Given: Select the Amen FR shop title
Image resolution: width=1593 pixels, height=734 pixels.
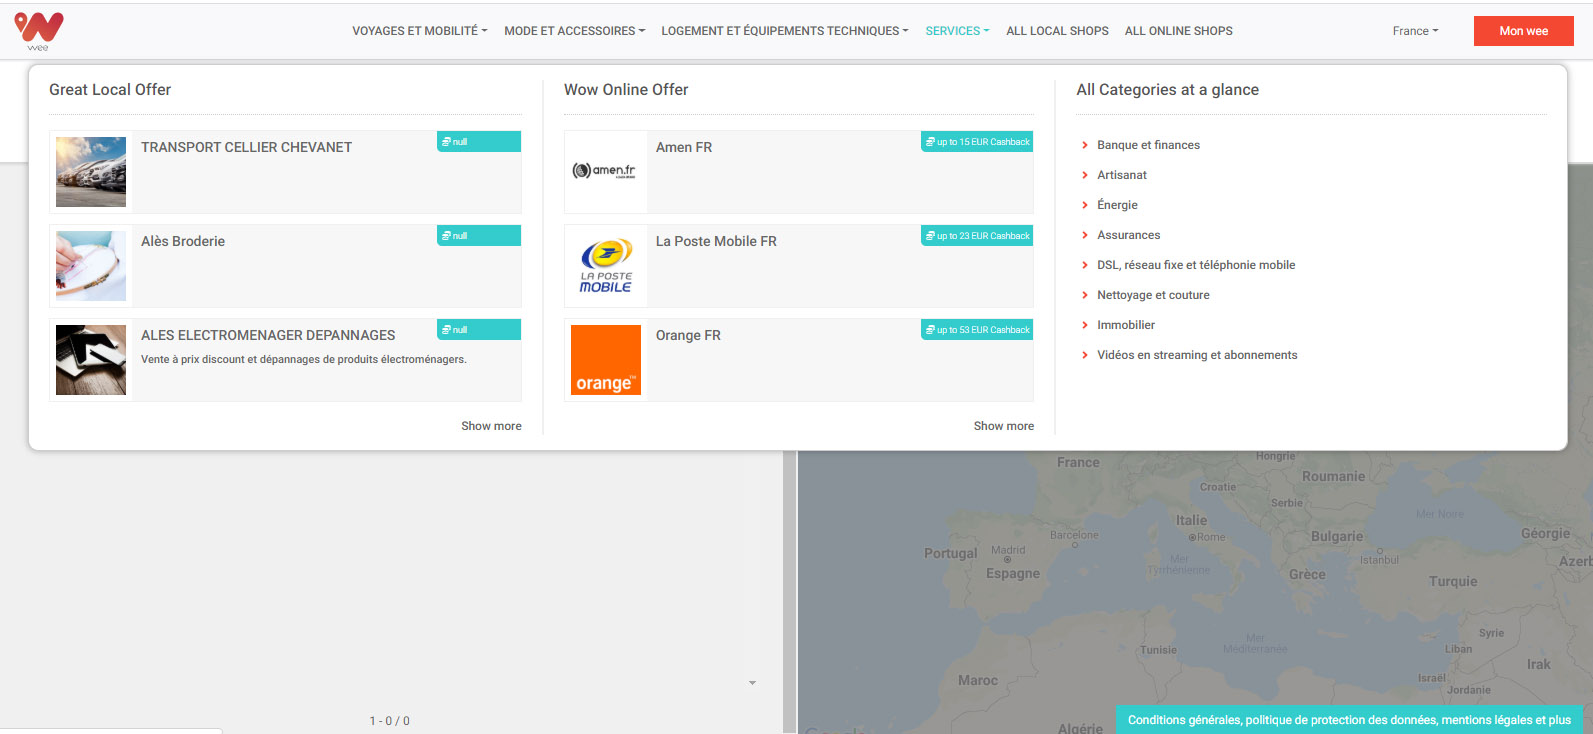Looking at the screenshot, I should 684,147.
